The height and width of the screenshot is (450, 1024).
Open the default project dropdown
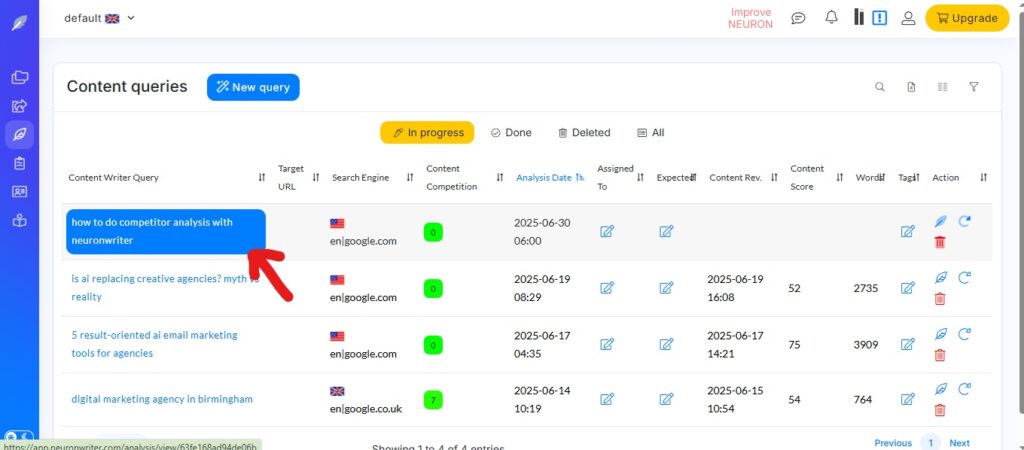point(99,18)
